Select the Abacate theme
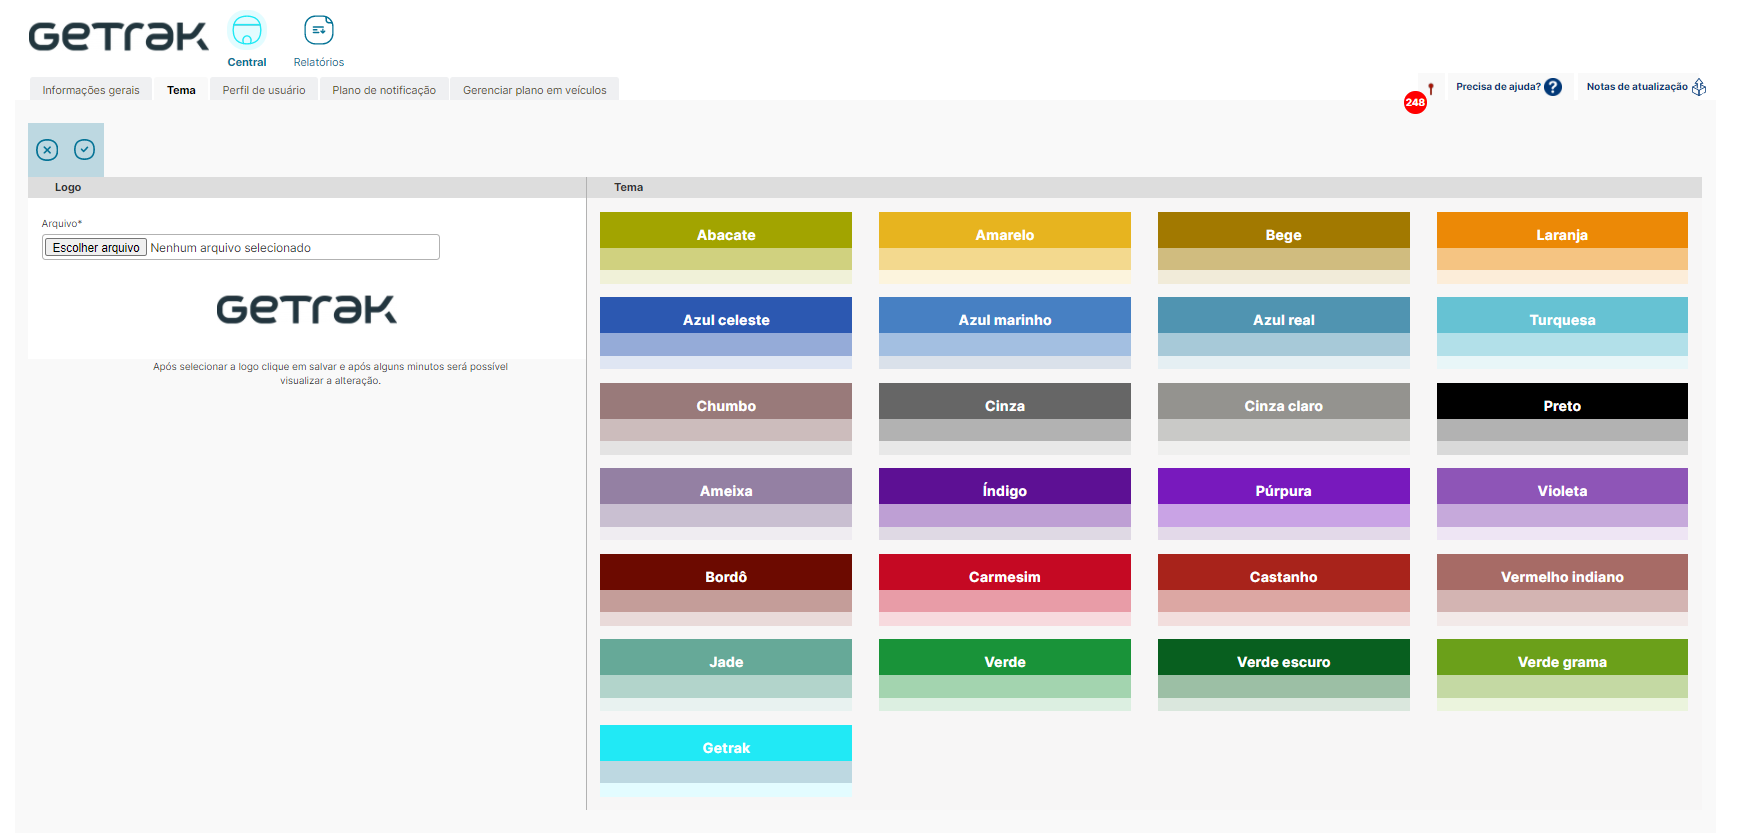Image resolution: width=1749 pixels, height=834 pixels. (726, 247)
